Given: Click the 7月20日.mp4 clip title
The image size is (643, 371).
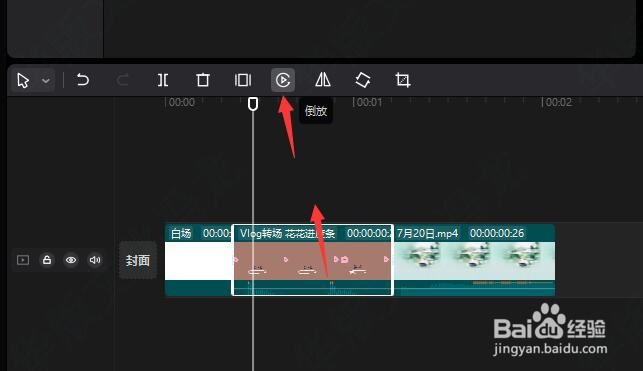Looking at the screenshot, I should pos(427,233).
